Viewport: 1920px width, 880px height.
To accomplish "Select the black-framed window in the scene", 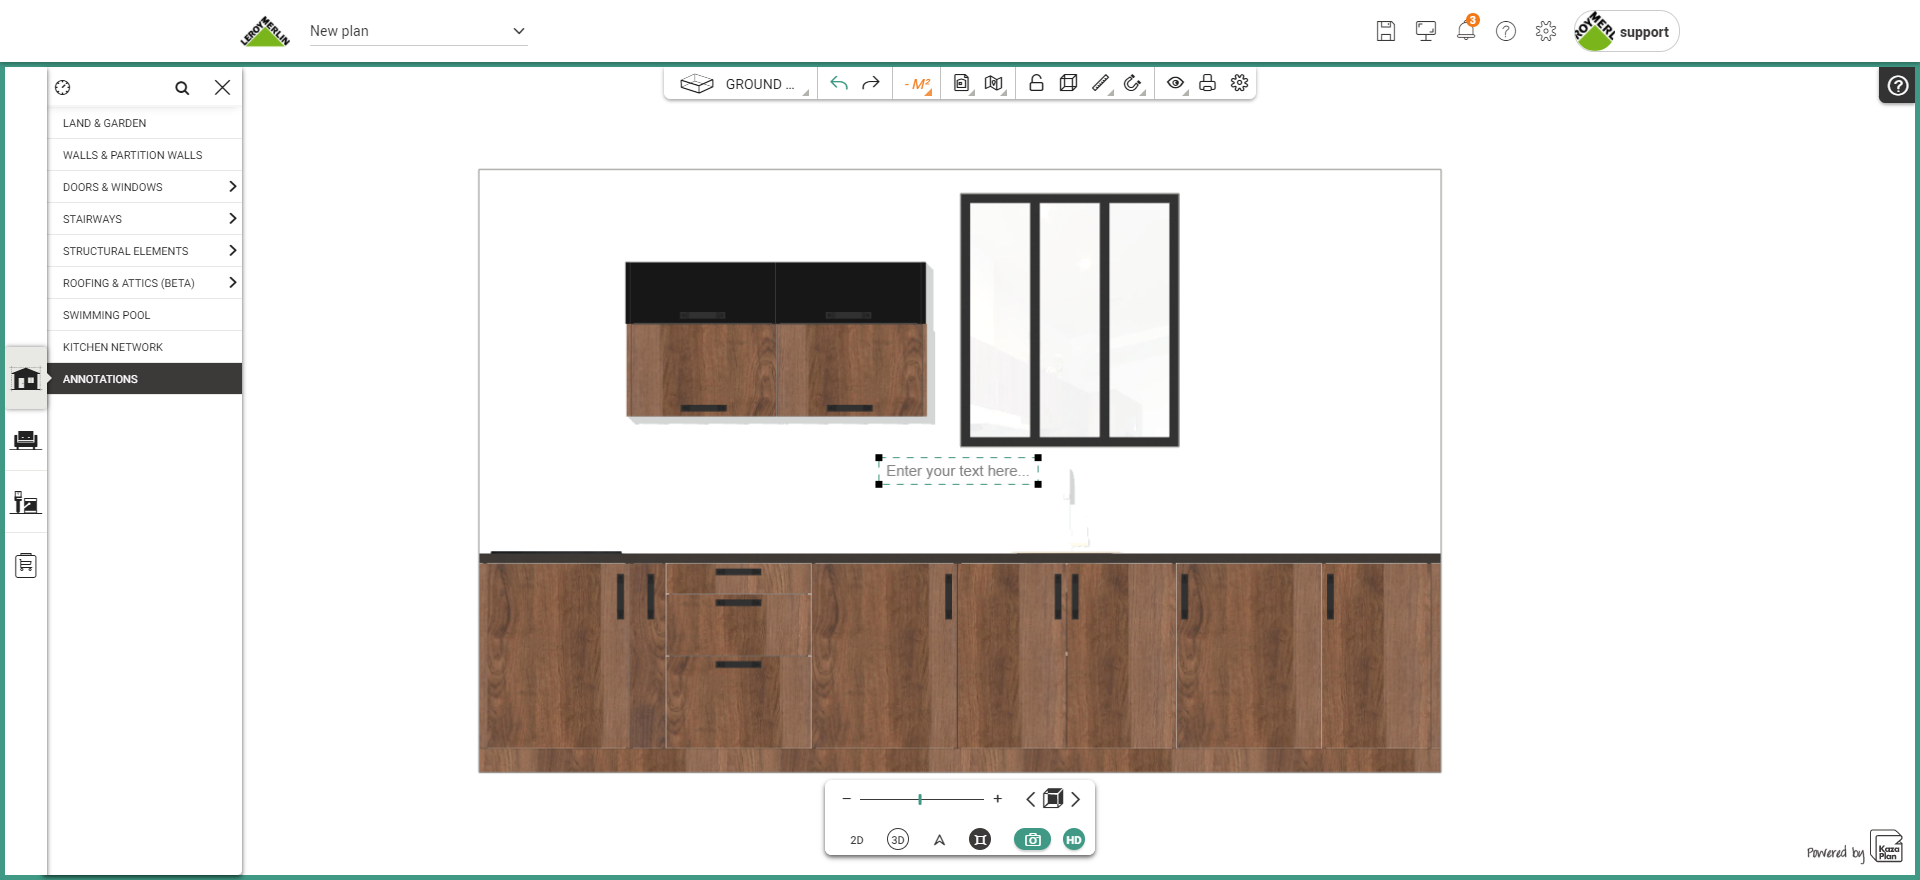I will coord(1070,320).
